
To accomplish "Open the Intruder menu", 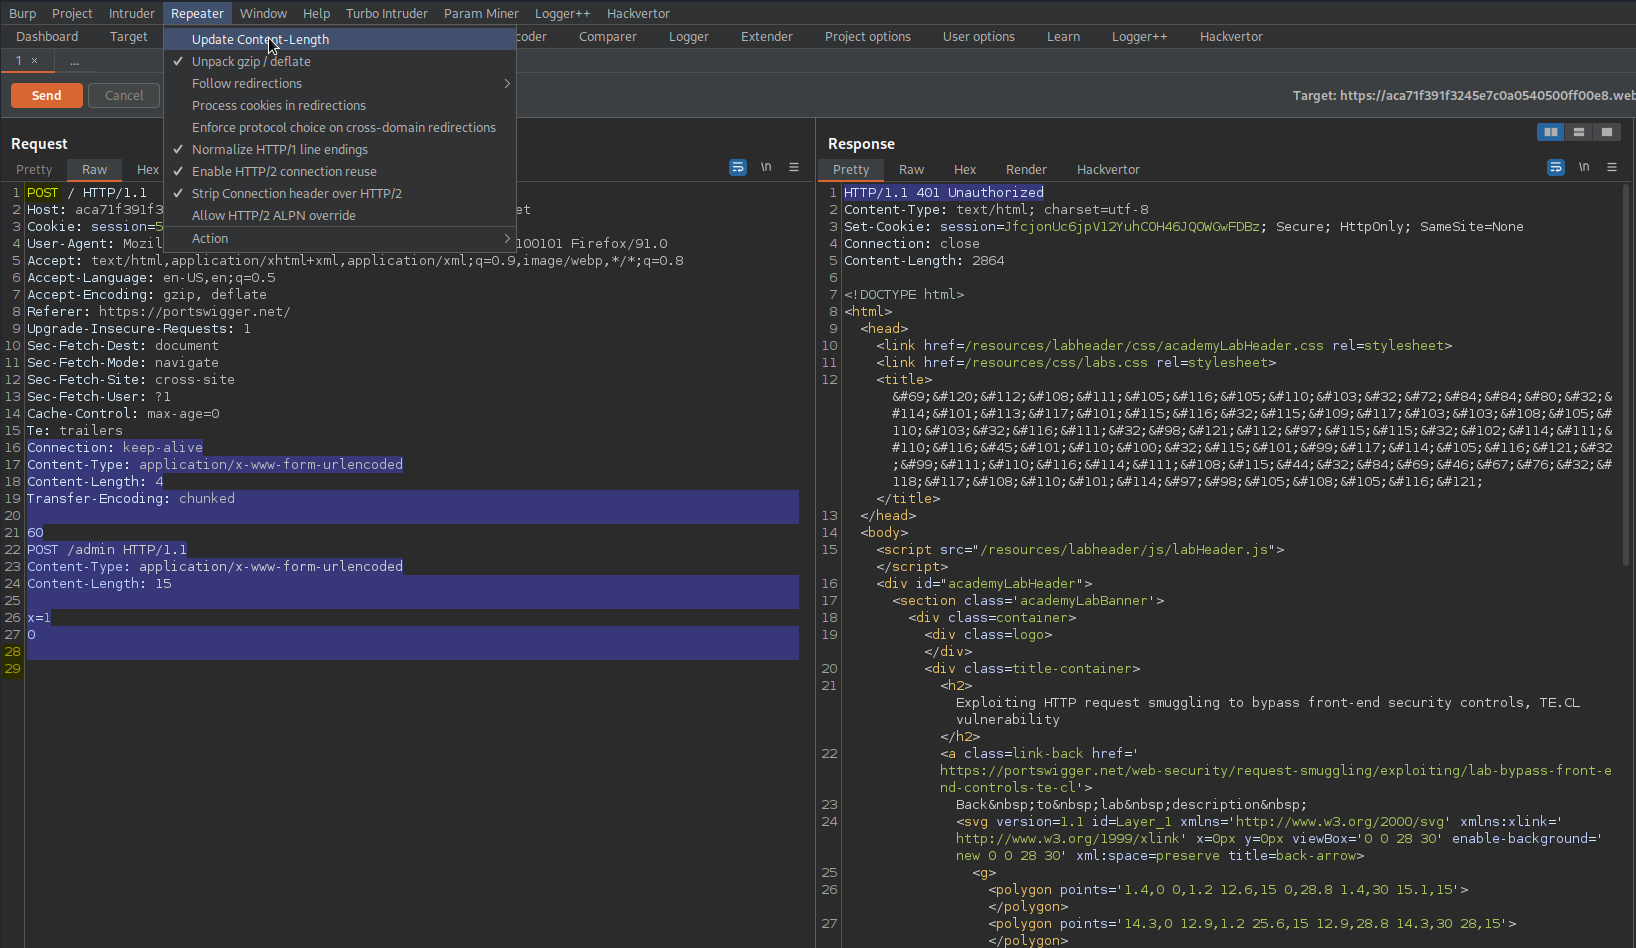I will [x=132, y=13].
